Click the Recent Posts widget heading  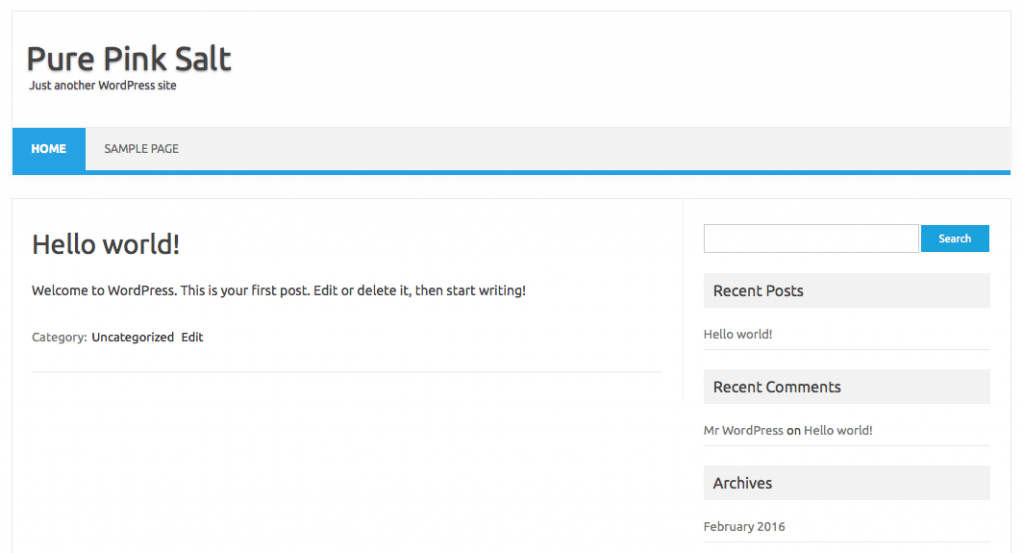point(847,291)
